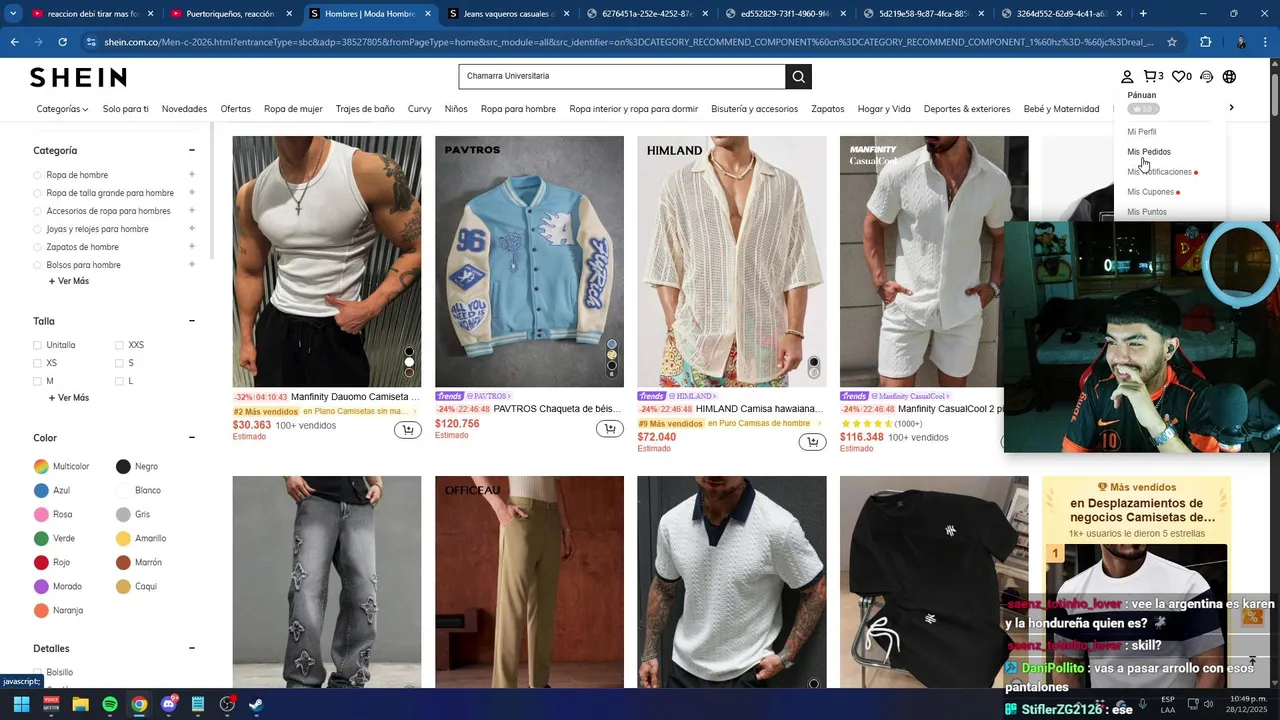Open Mi Perfil from account menu
This screenshot has width=1280, height=720.
click(1142, 132)
